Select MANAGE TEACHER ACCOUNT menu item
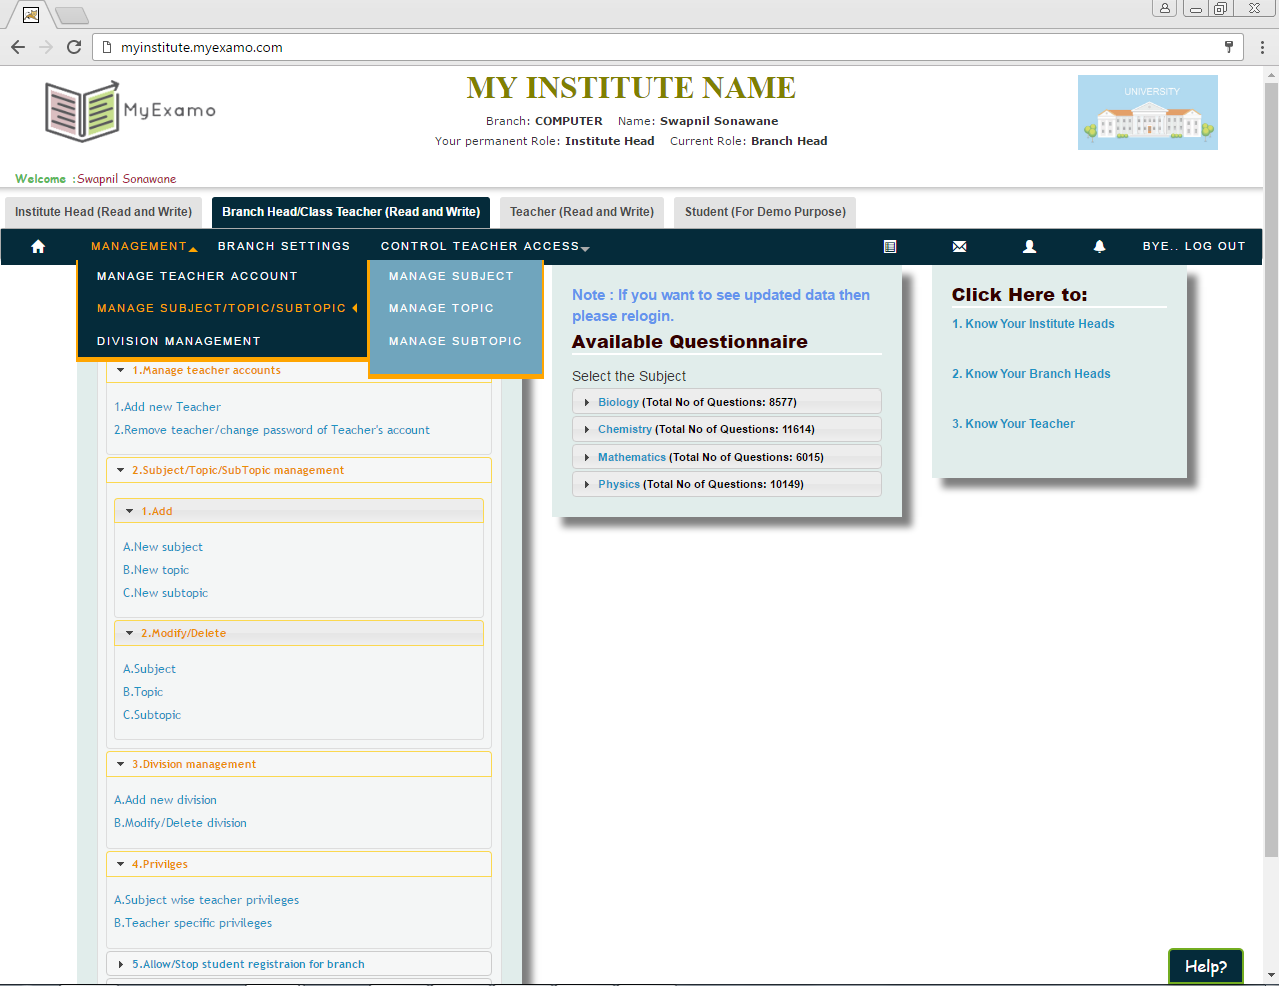 [197, 276]
